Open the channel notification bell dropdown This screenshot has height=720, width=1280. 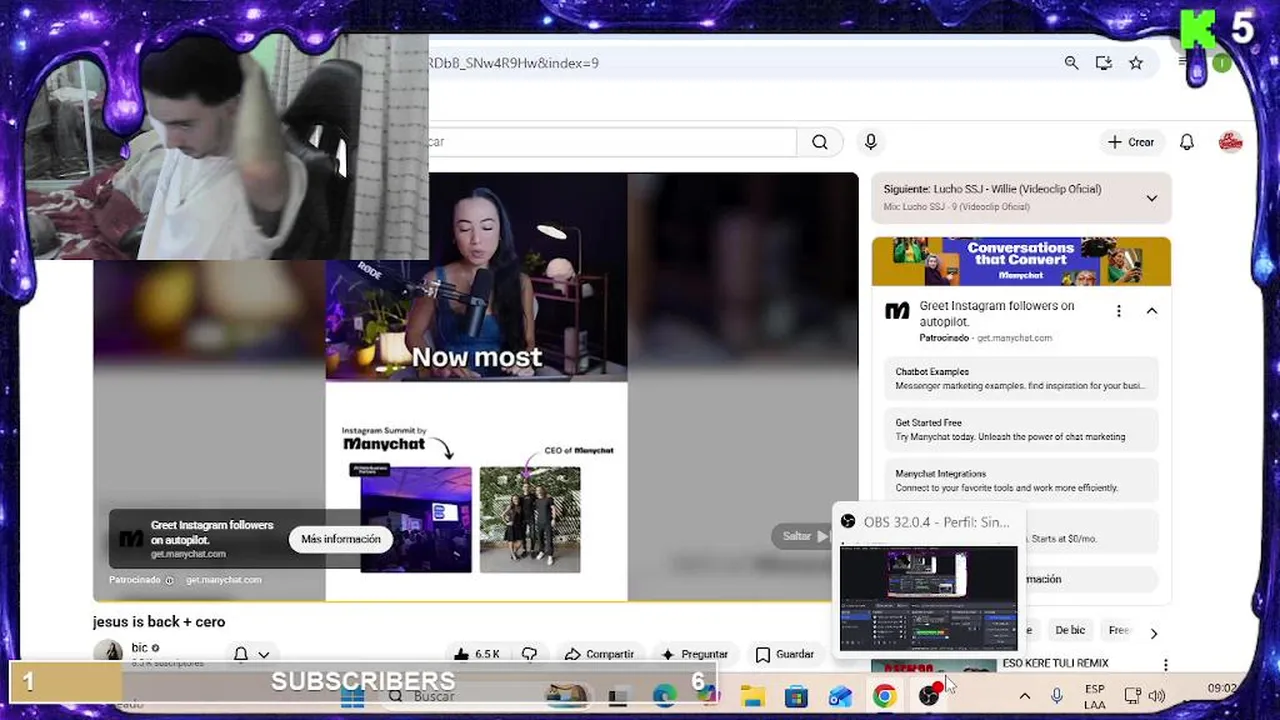coord(252,654)
